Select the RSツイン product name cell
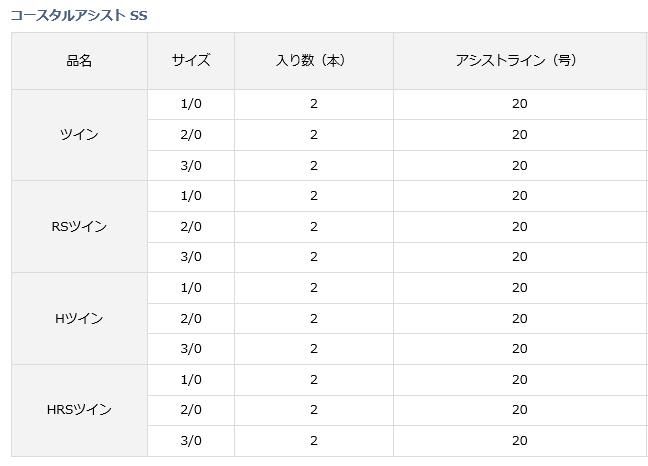Screen dimensions: 648x466 click(79, 226)
